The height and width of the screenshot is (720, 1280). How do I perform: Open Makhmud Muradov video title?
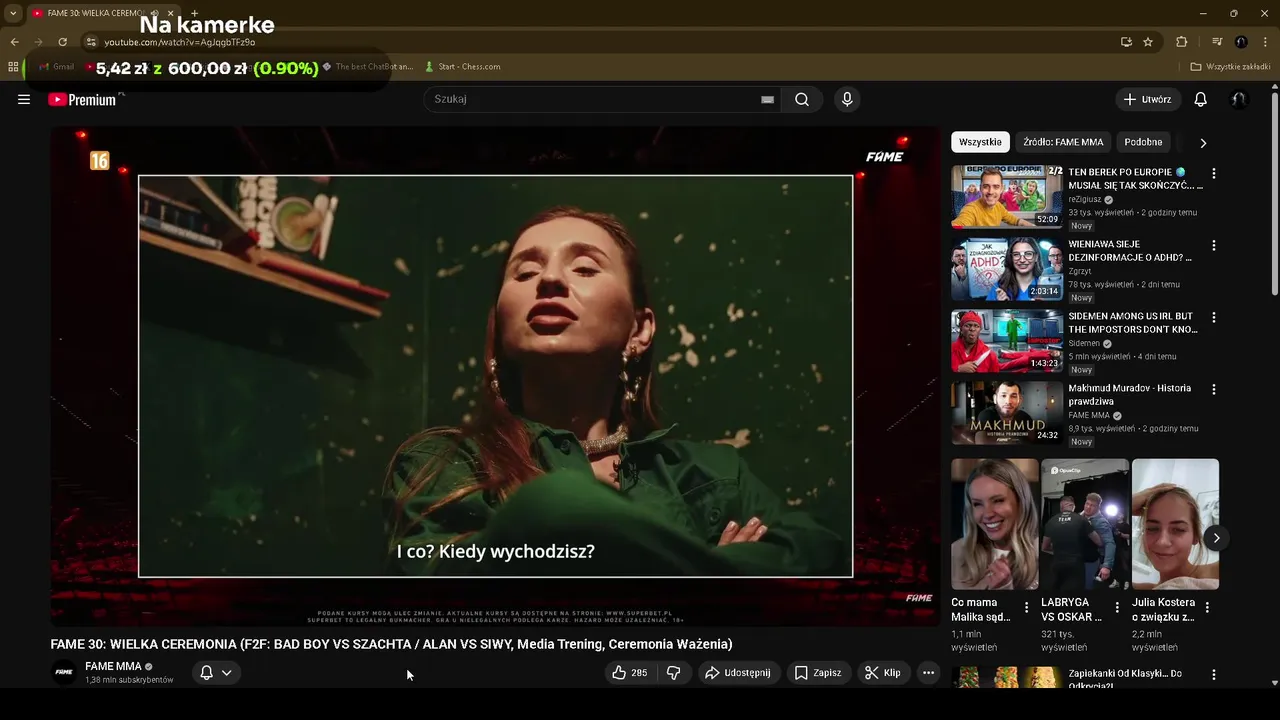pyautogui.click(x=1130, y=394)
